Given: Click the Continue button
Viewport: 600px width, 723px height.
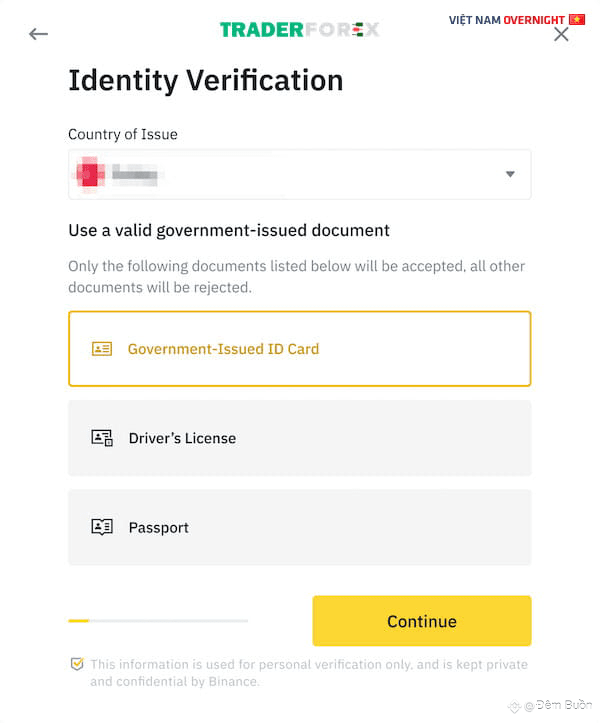Looking at the screenshot, I should click(x=422, y=621).
